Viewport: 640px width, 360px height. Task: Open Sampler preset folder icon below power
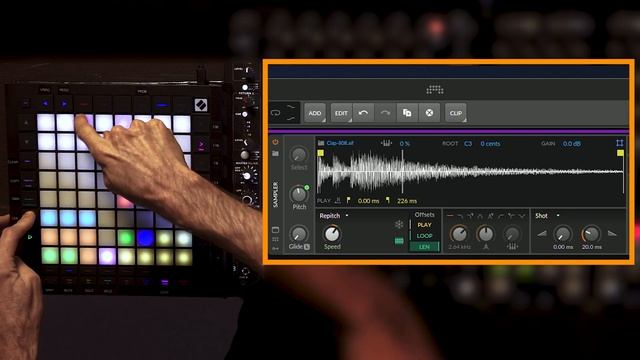click(x=275, y=153)
